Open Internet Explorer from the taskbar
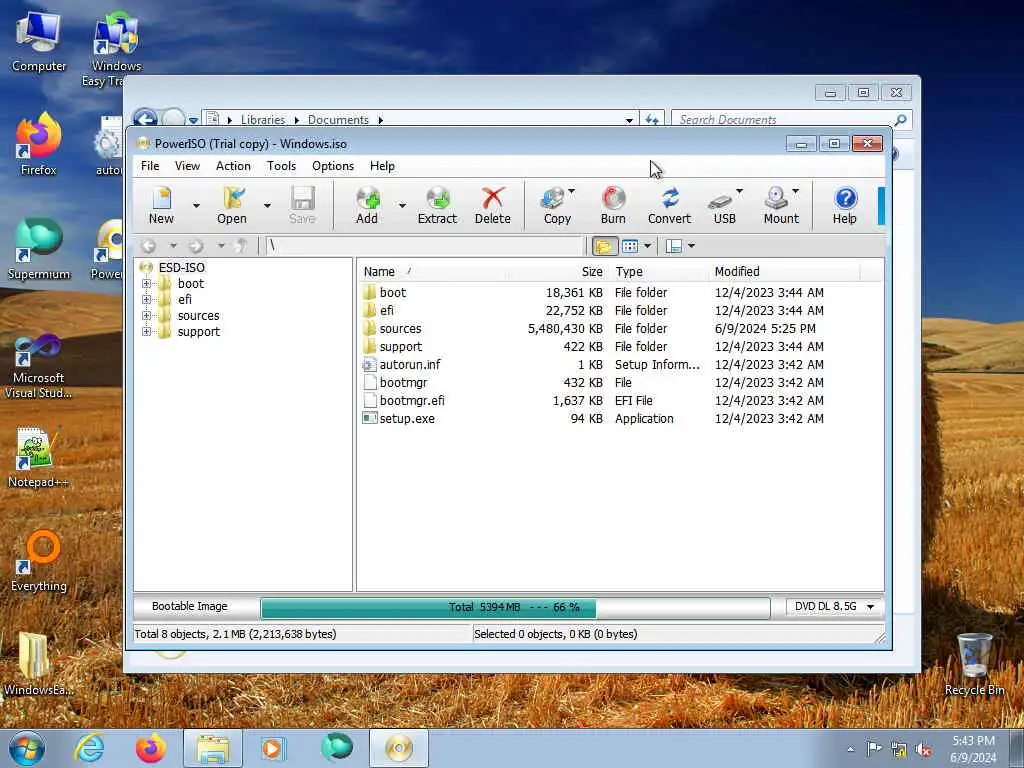Viewport: 1024px width, 768px height. (89, 748)
